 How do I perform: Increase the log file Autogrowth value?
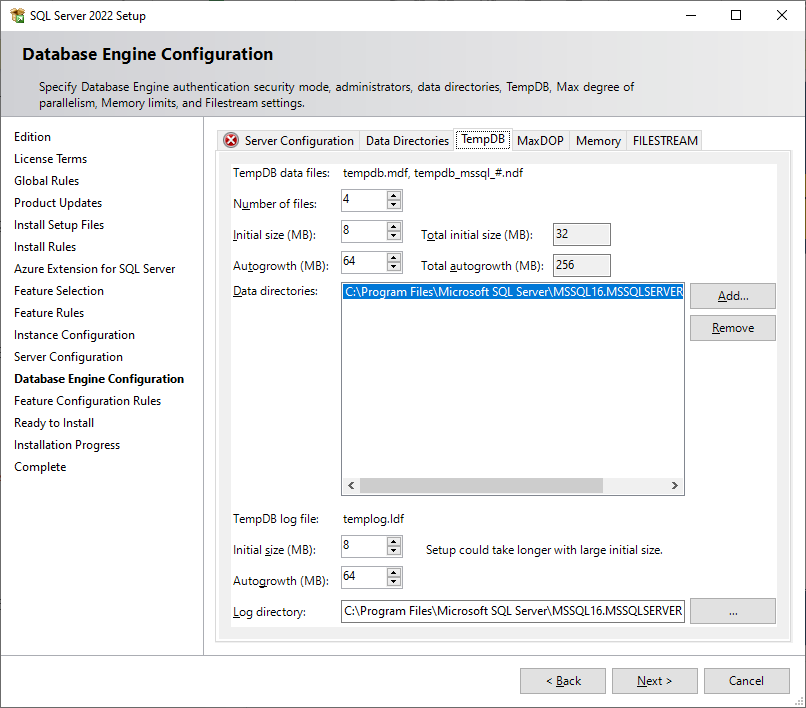pyautogui.click(x=391, y=572)
